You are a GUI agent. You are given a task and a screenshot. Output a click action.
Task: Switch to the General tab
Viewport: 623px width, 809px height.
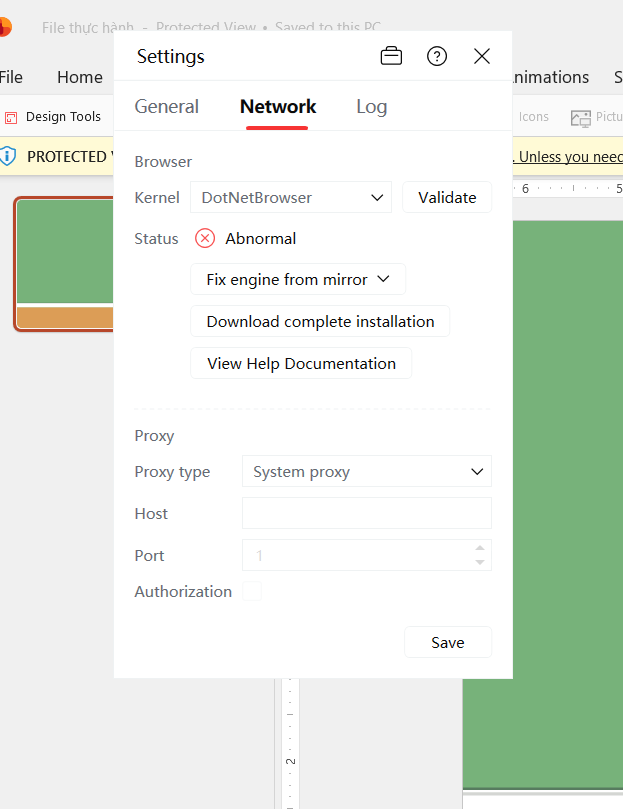(x=166, y=106)
